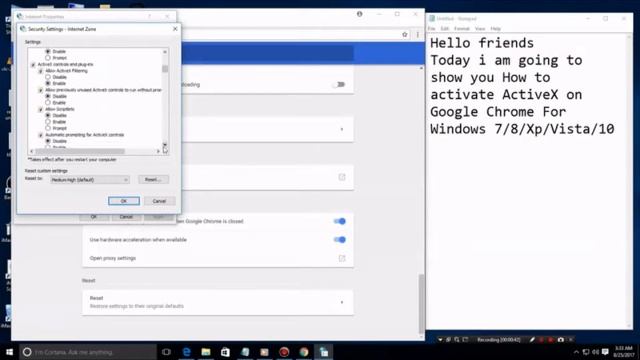Image resolution: width=640 pixels, height=360 pixels.
Task: Click the settings list scroll-up arrow
Action: [x=165, y=52]
